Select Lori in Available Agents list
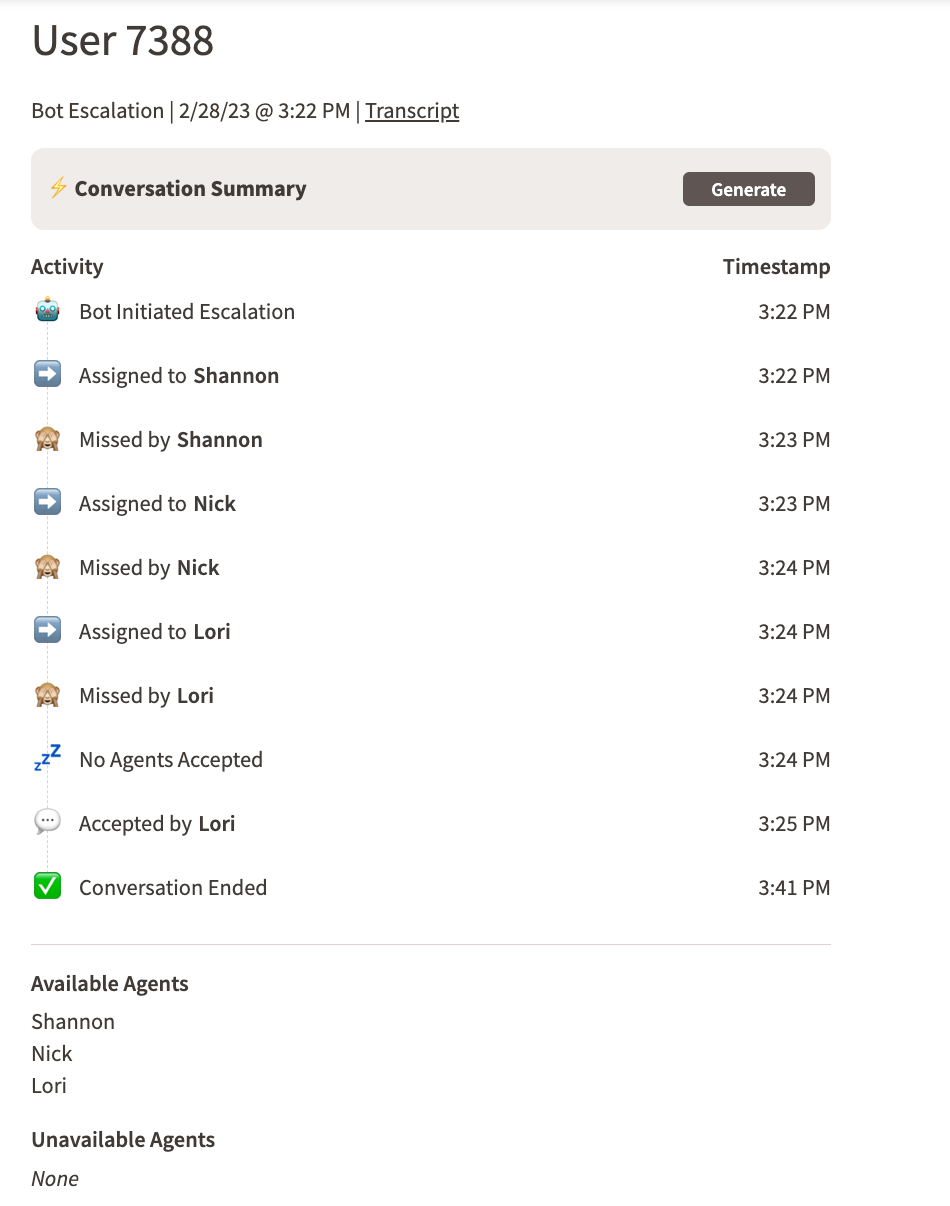Viewport: 950px width, 1206px height. [49, 1086]
